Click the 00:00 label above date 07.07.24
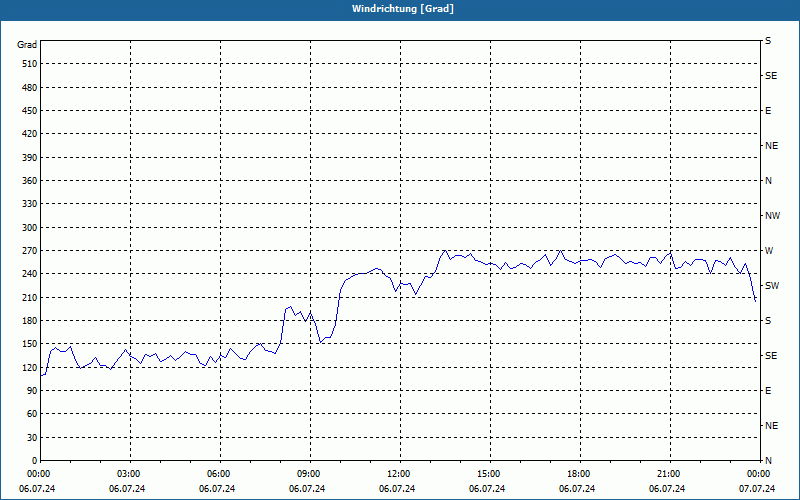Image resolution: width=800 pixels, height=500 pixels. [x=759, y=474]
